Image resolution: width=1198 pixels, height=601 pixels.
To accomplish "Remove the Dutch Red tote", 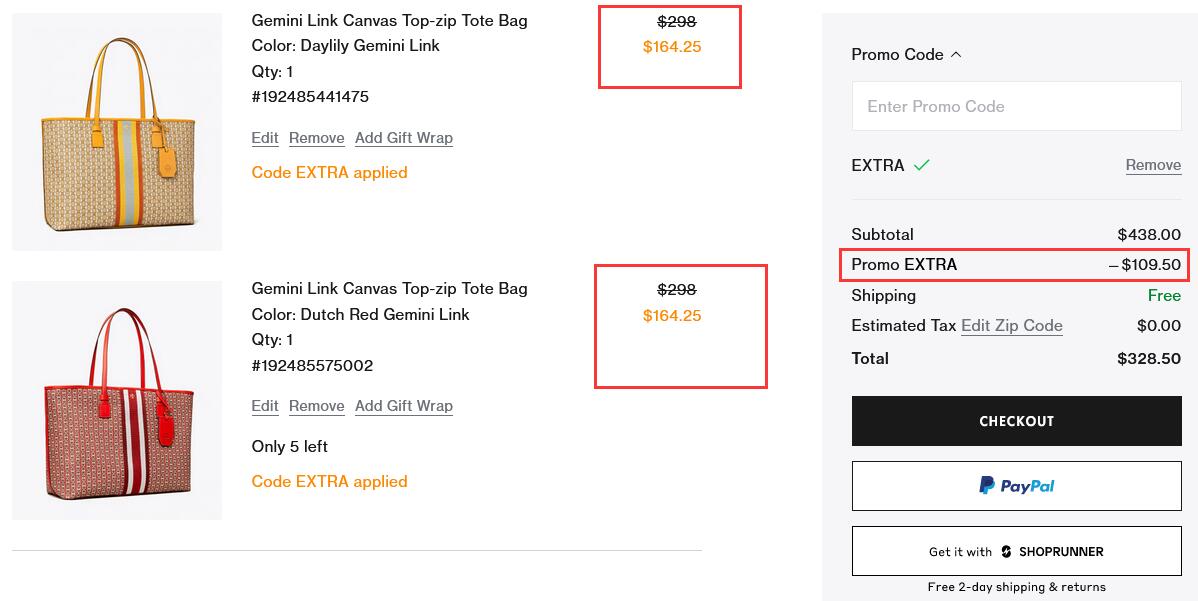I will (316, 406).
